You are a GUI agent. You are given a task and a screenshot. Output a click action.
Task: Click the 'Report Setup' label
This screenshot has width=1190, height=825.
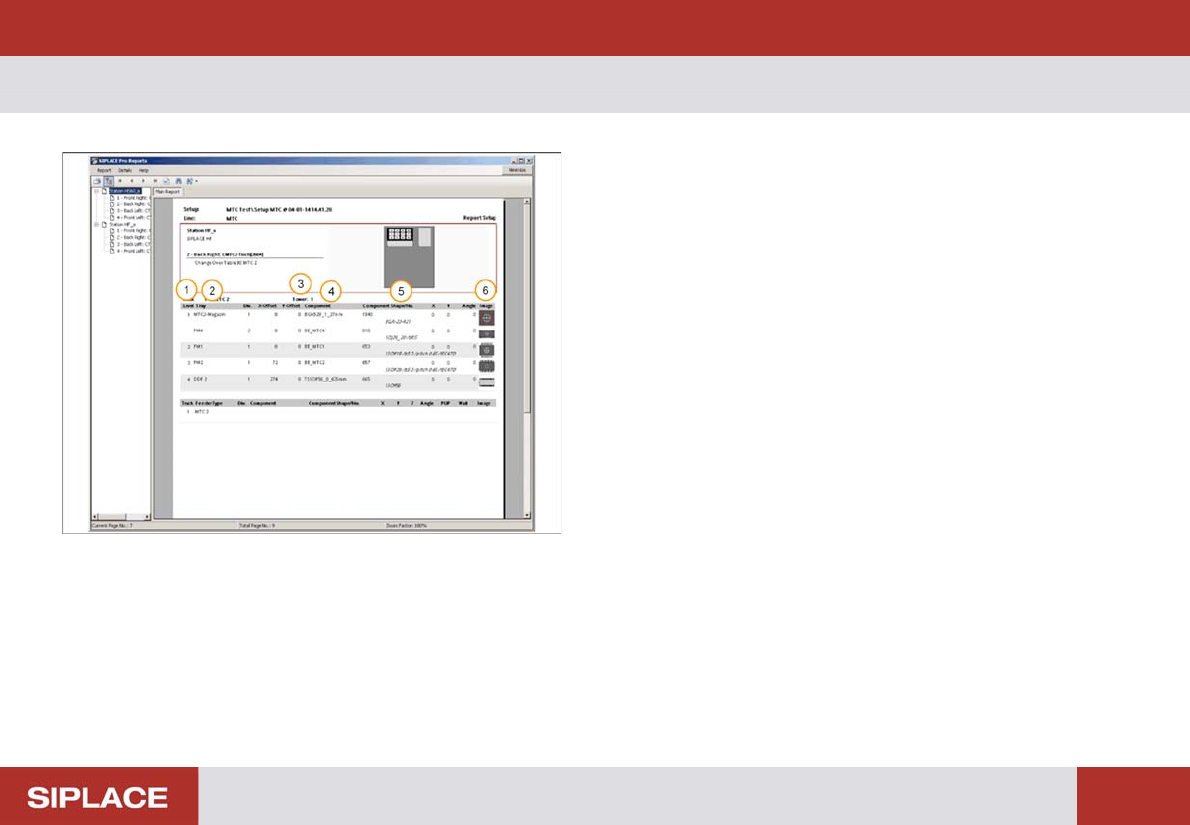click(x=479, y=218)
